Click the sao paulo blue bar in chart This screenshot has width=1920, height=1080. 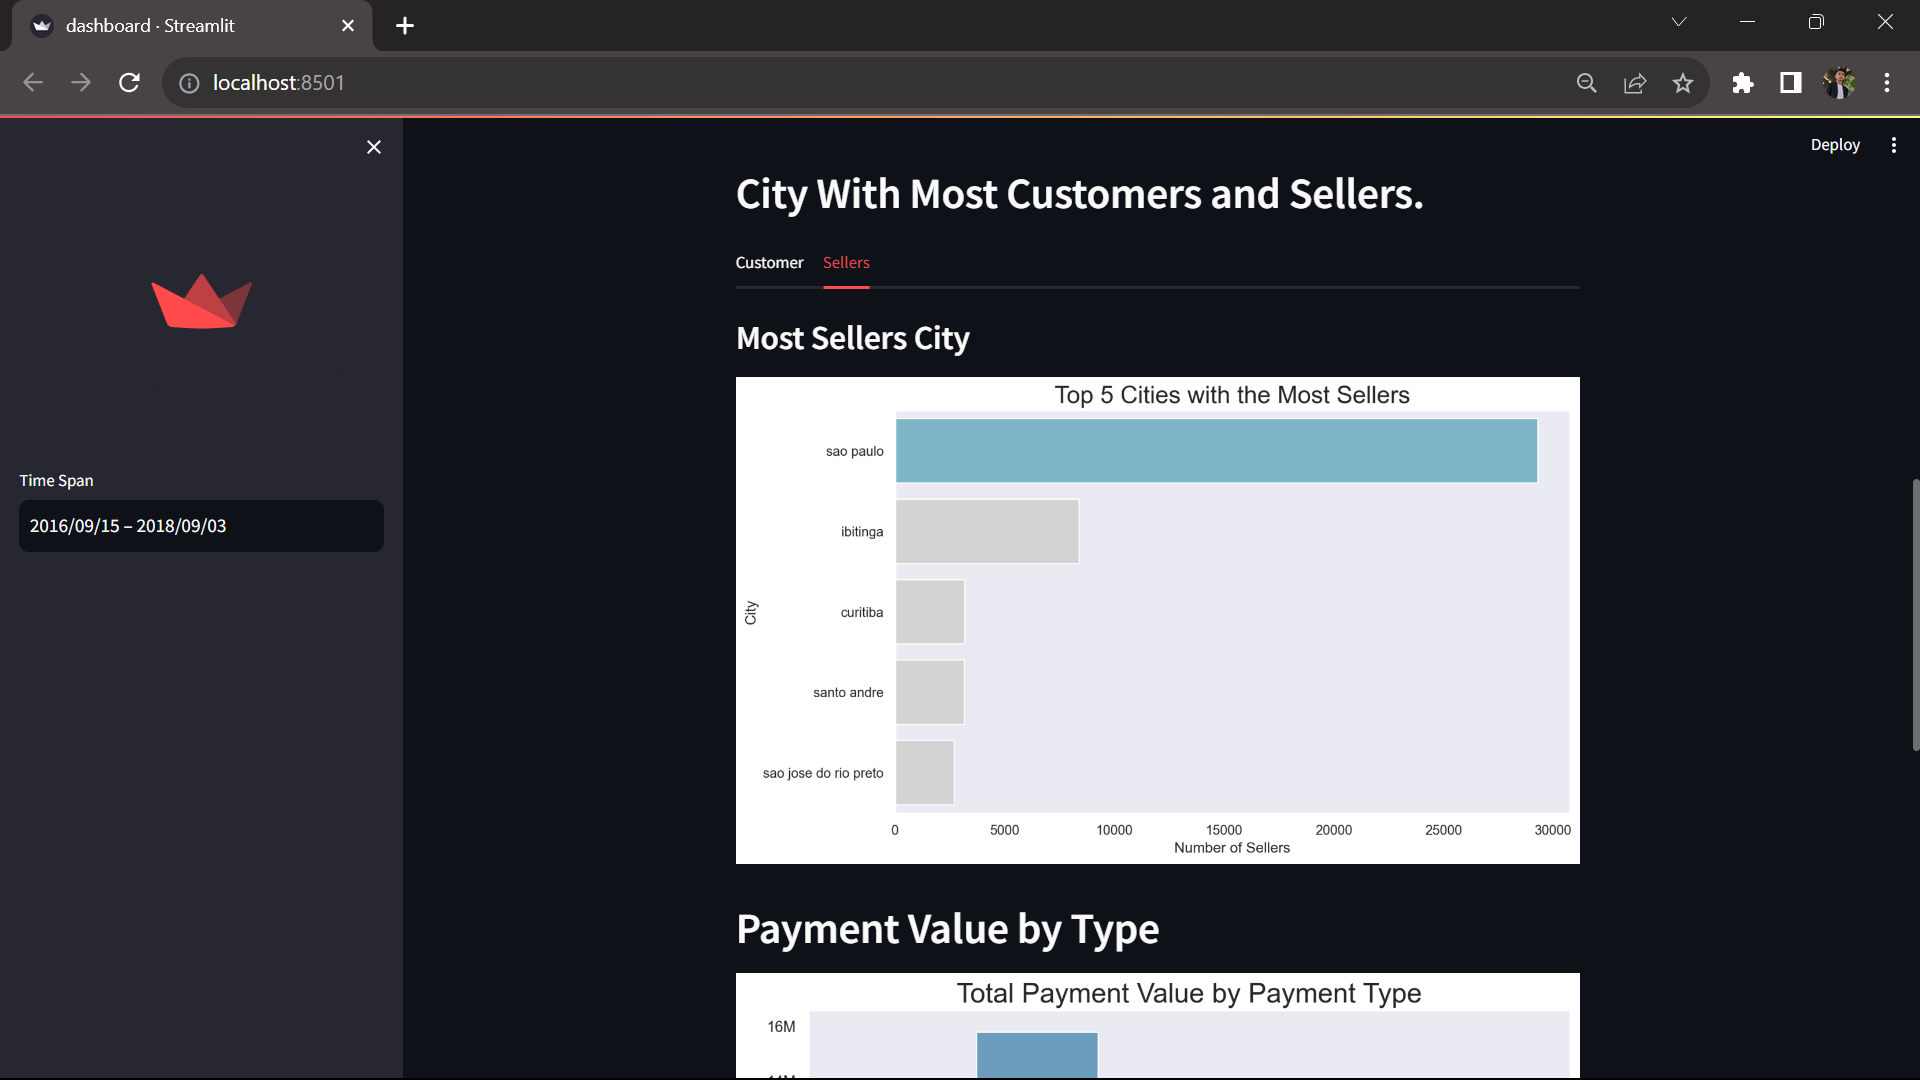(1216, 451)
